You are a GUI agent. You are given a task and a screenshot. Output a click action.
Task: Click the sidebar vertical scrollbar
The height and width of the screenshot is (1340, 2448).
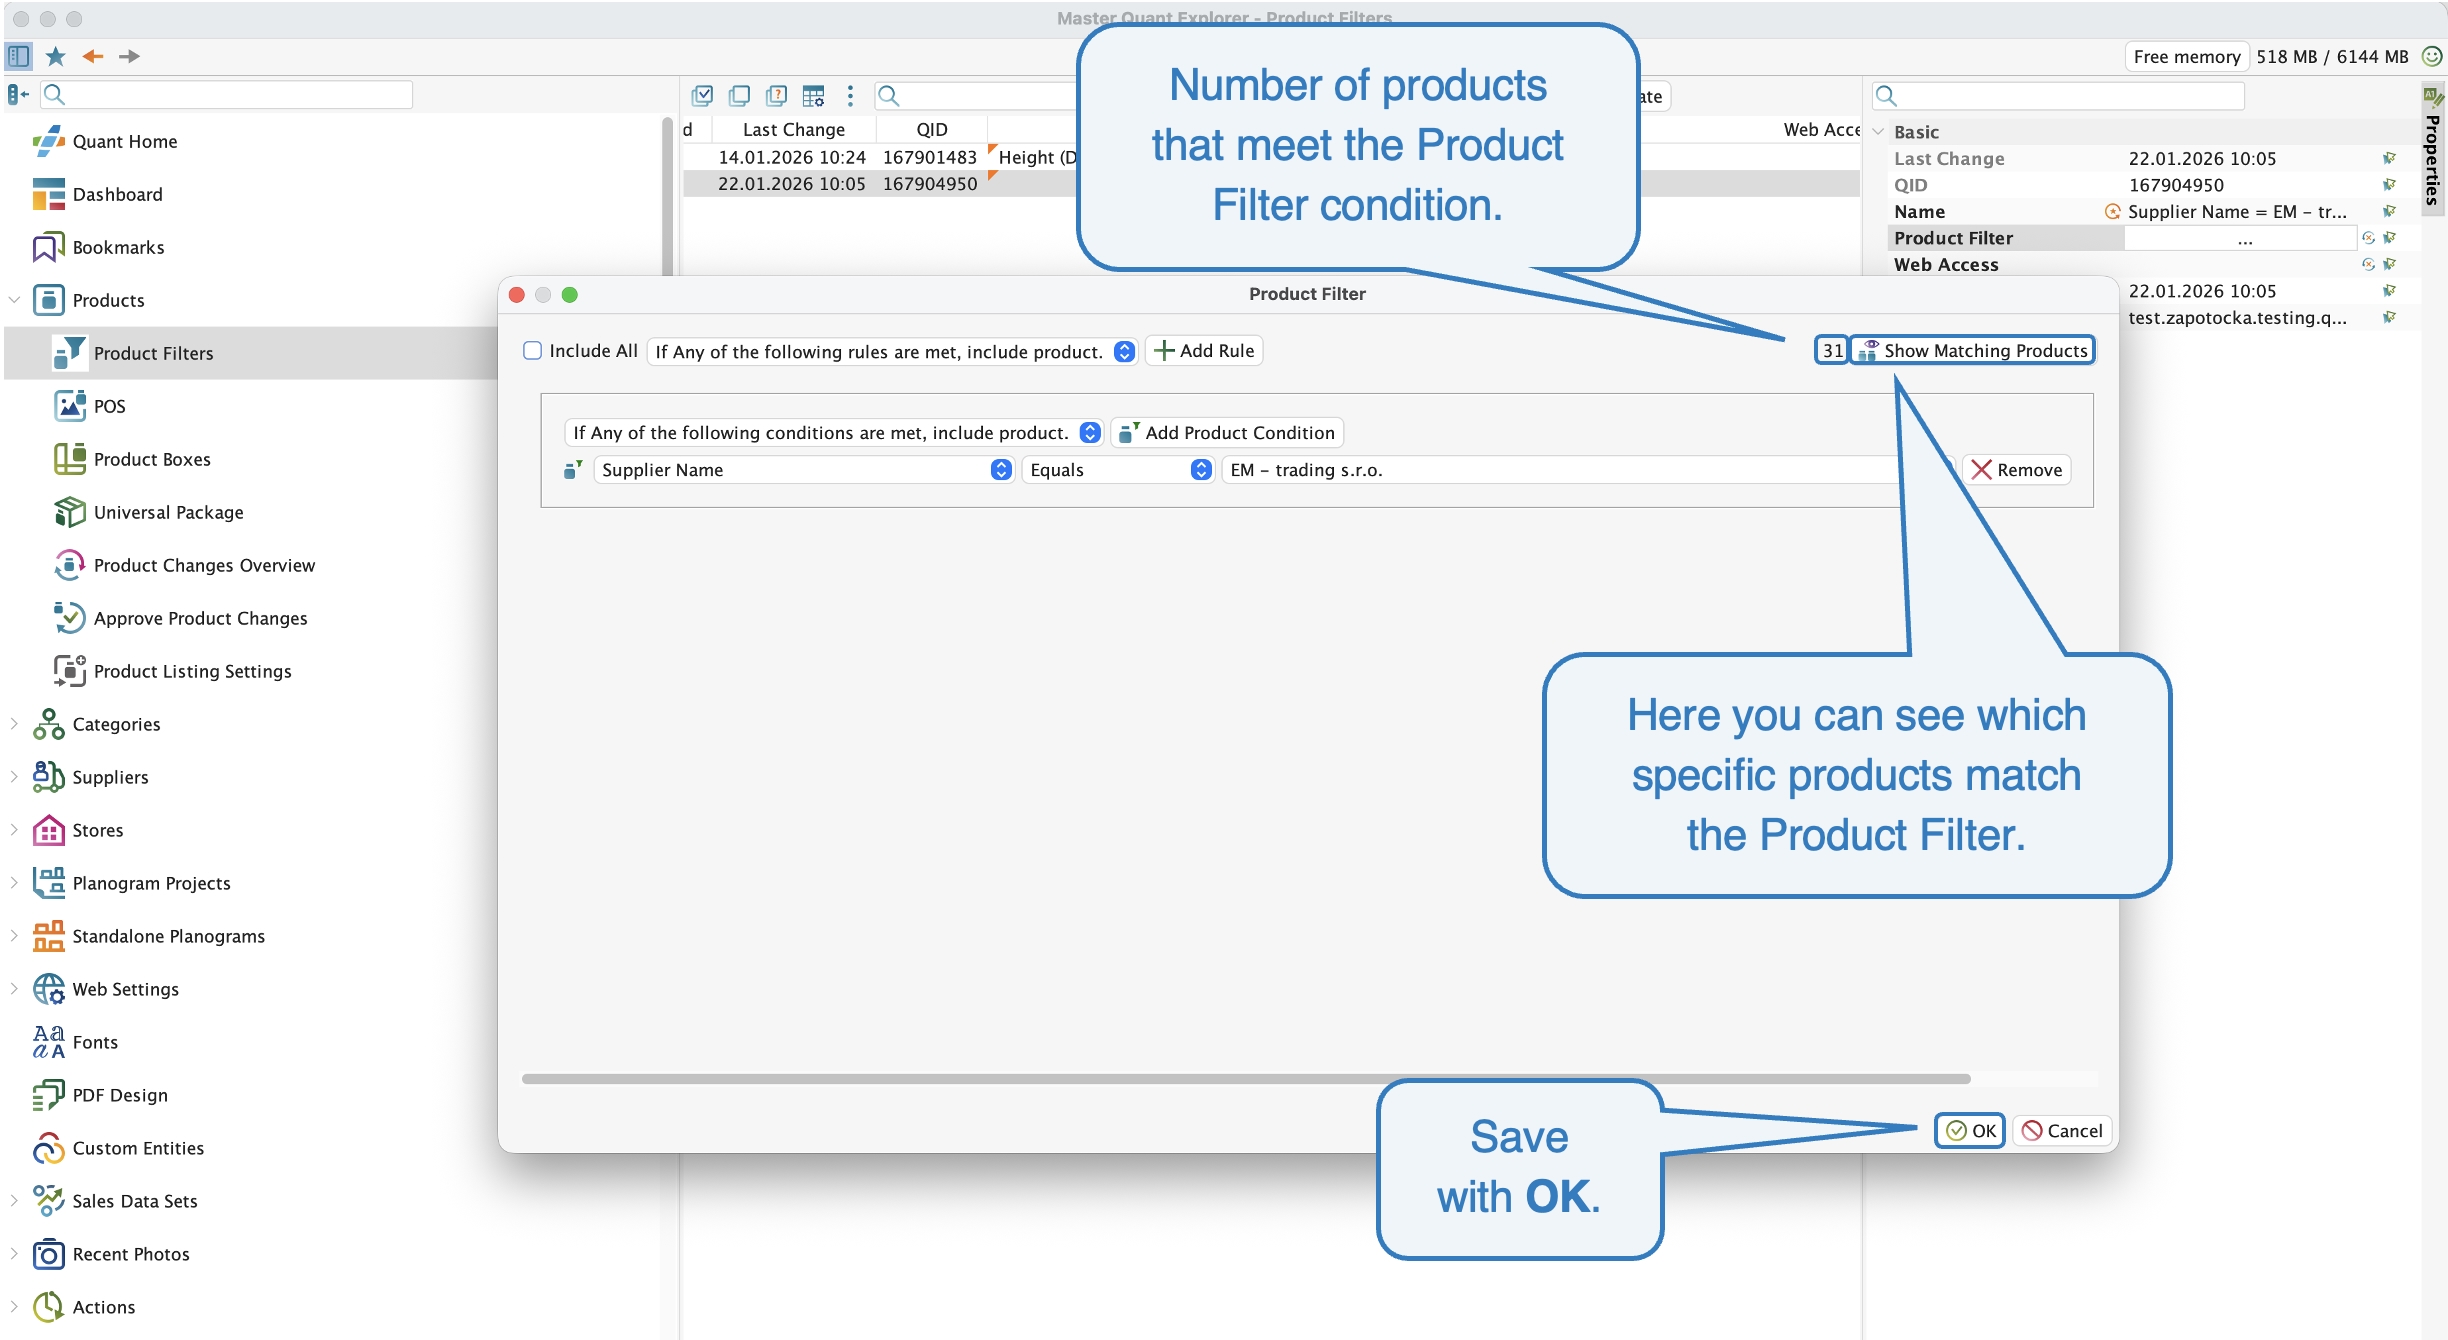[667, 195]
